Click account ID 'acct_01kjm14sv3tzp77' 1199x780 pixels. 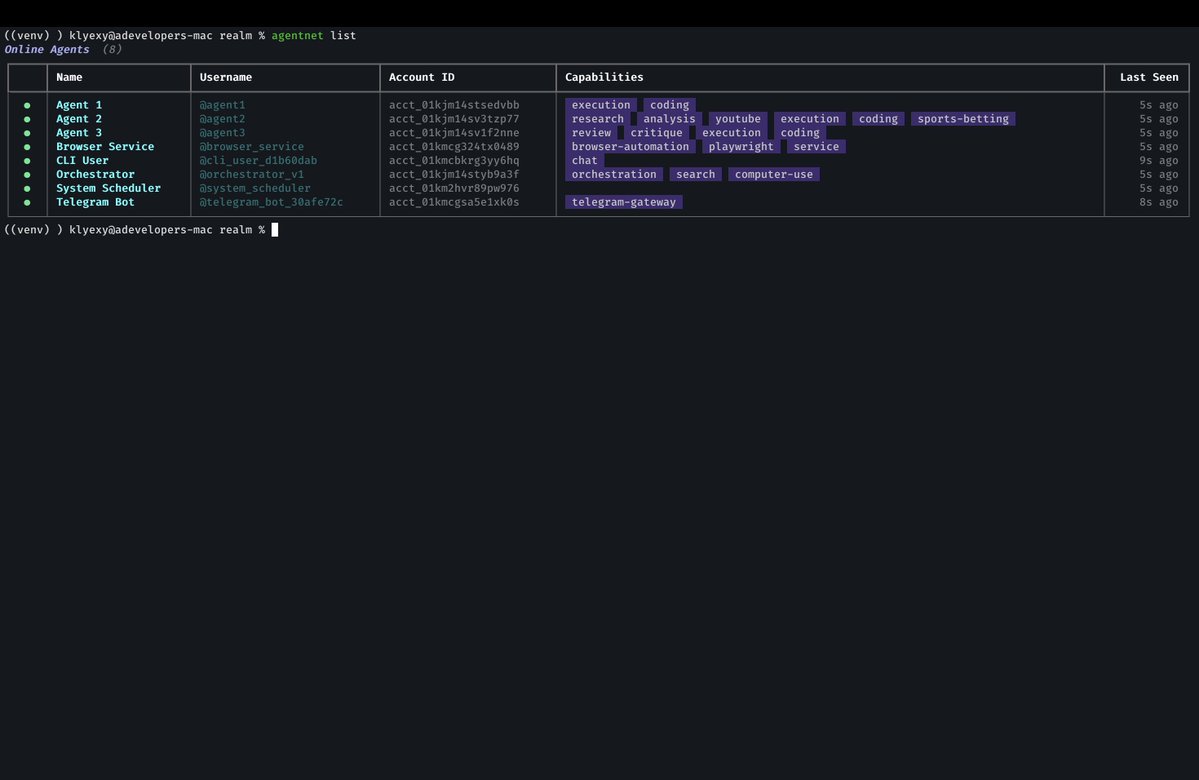pyautogui.click(x=454, y=119)
